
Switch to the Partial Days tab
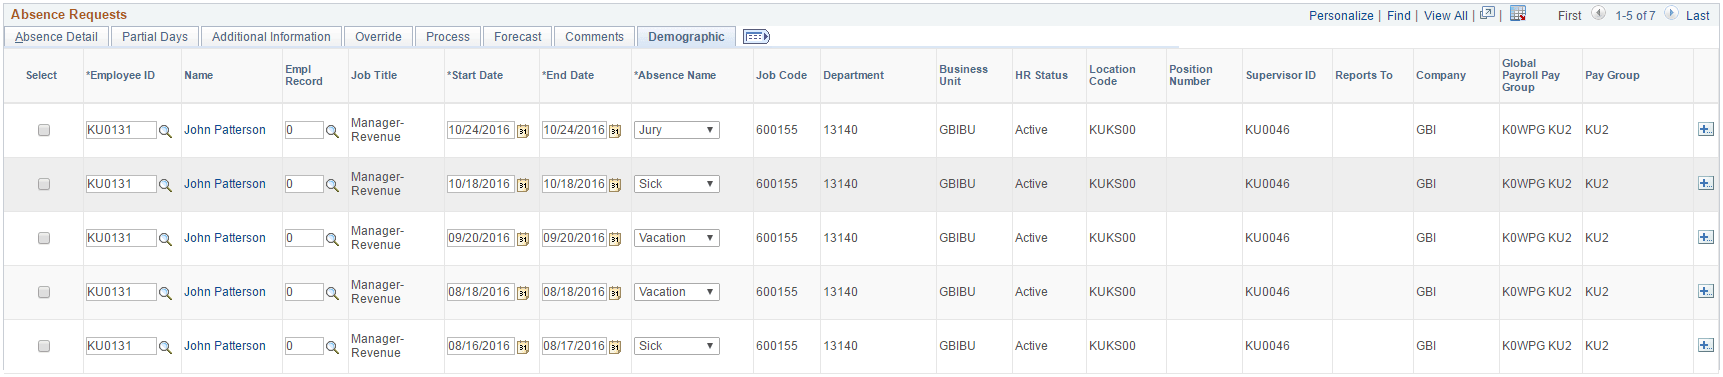[155, 37]
